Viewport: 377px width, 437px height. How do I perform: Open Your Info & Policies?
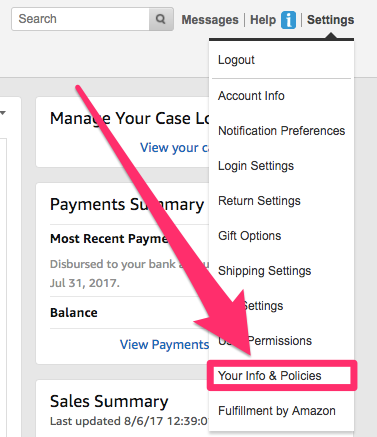tap(269, 376)
